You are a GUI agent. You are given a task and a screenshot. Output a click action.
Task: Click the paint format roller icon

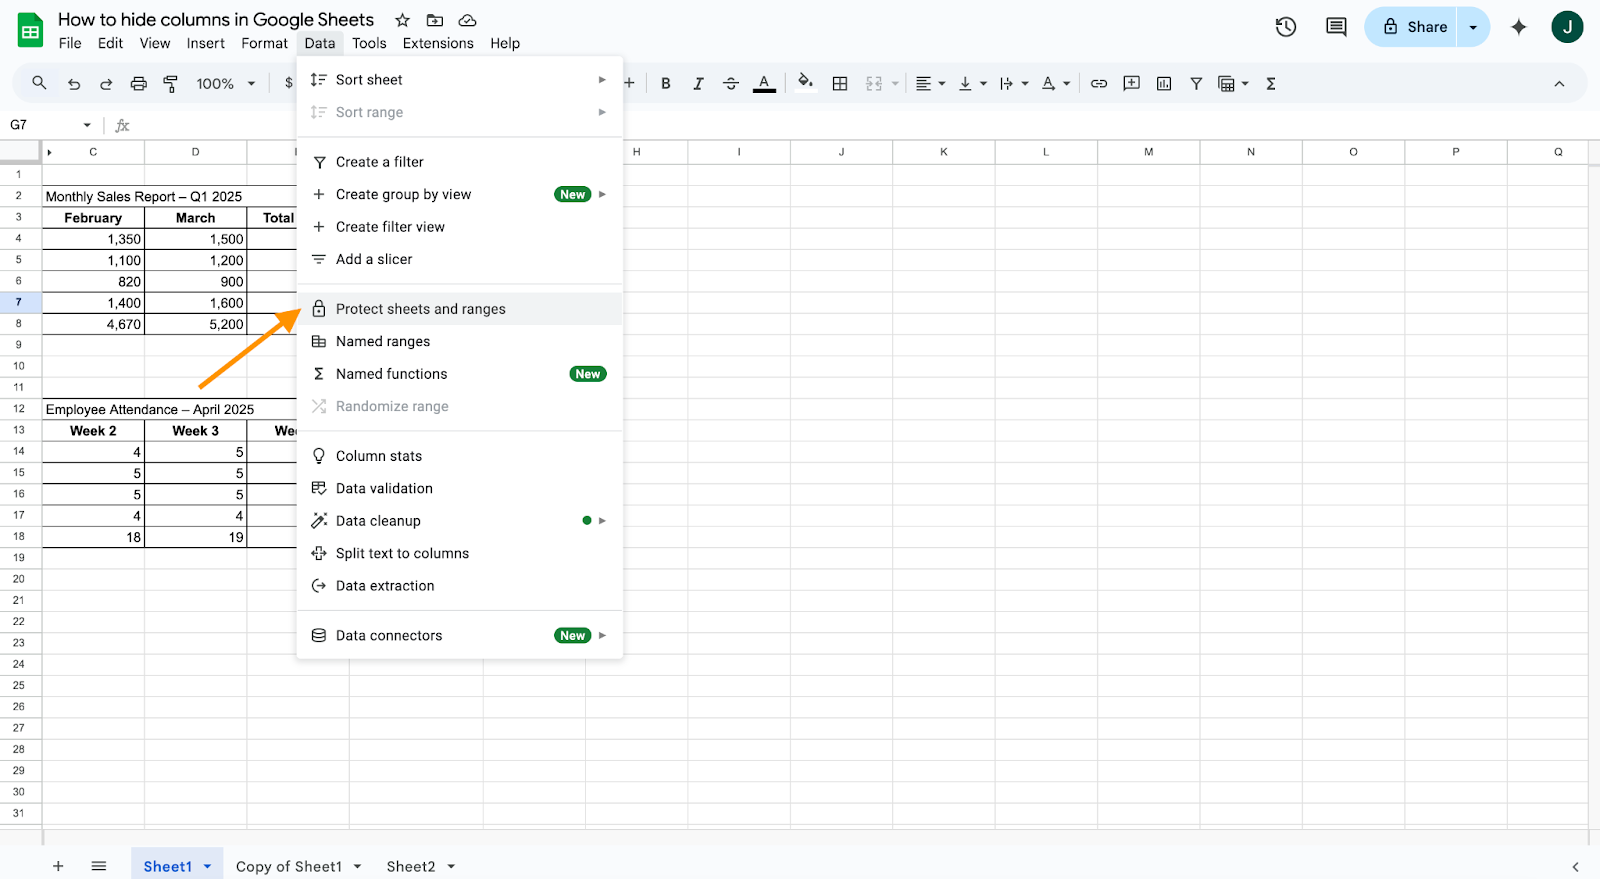(x=171, y=84)
